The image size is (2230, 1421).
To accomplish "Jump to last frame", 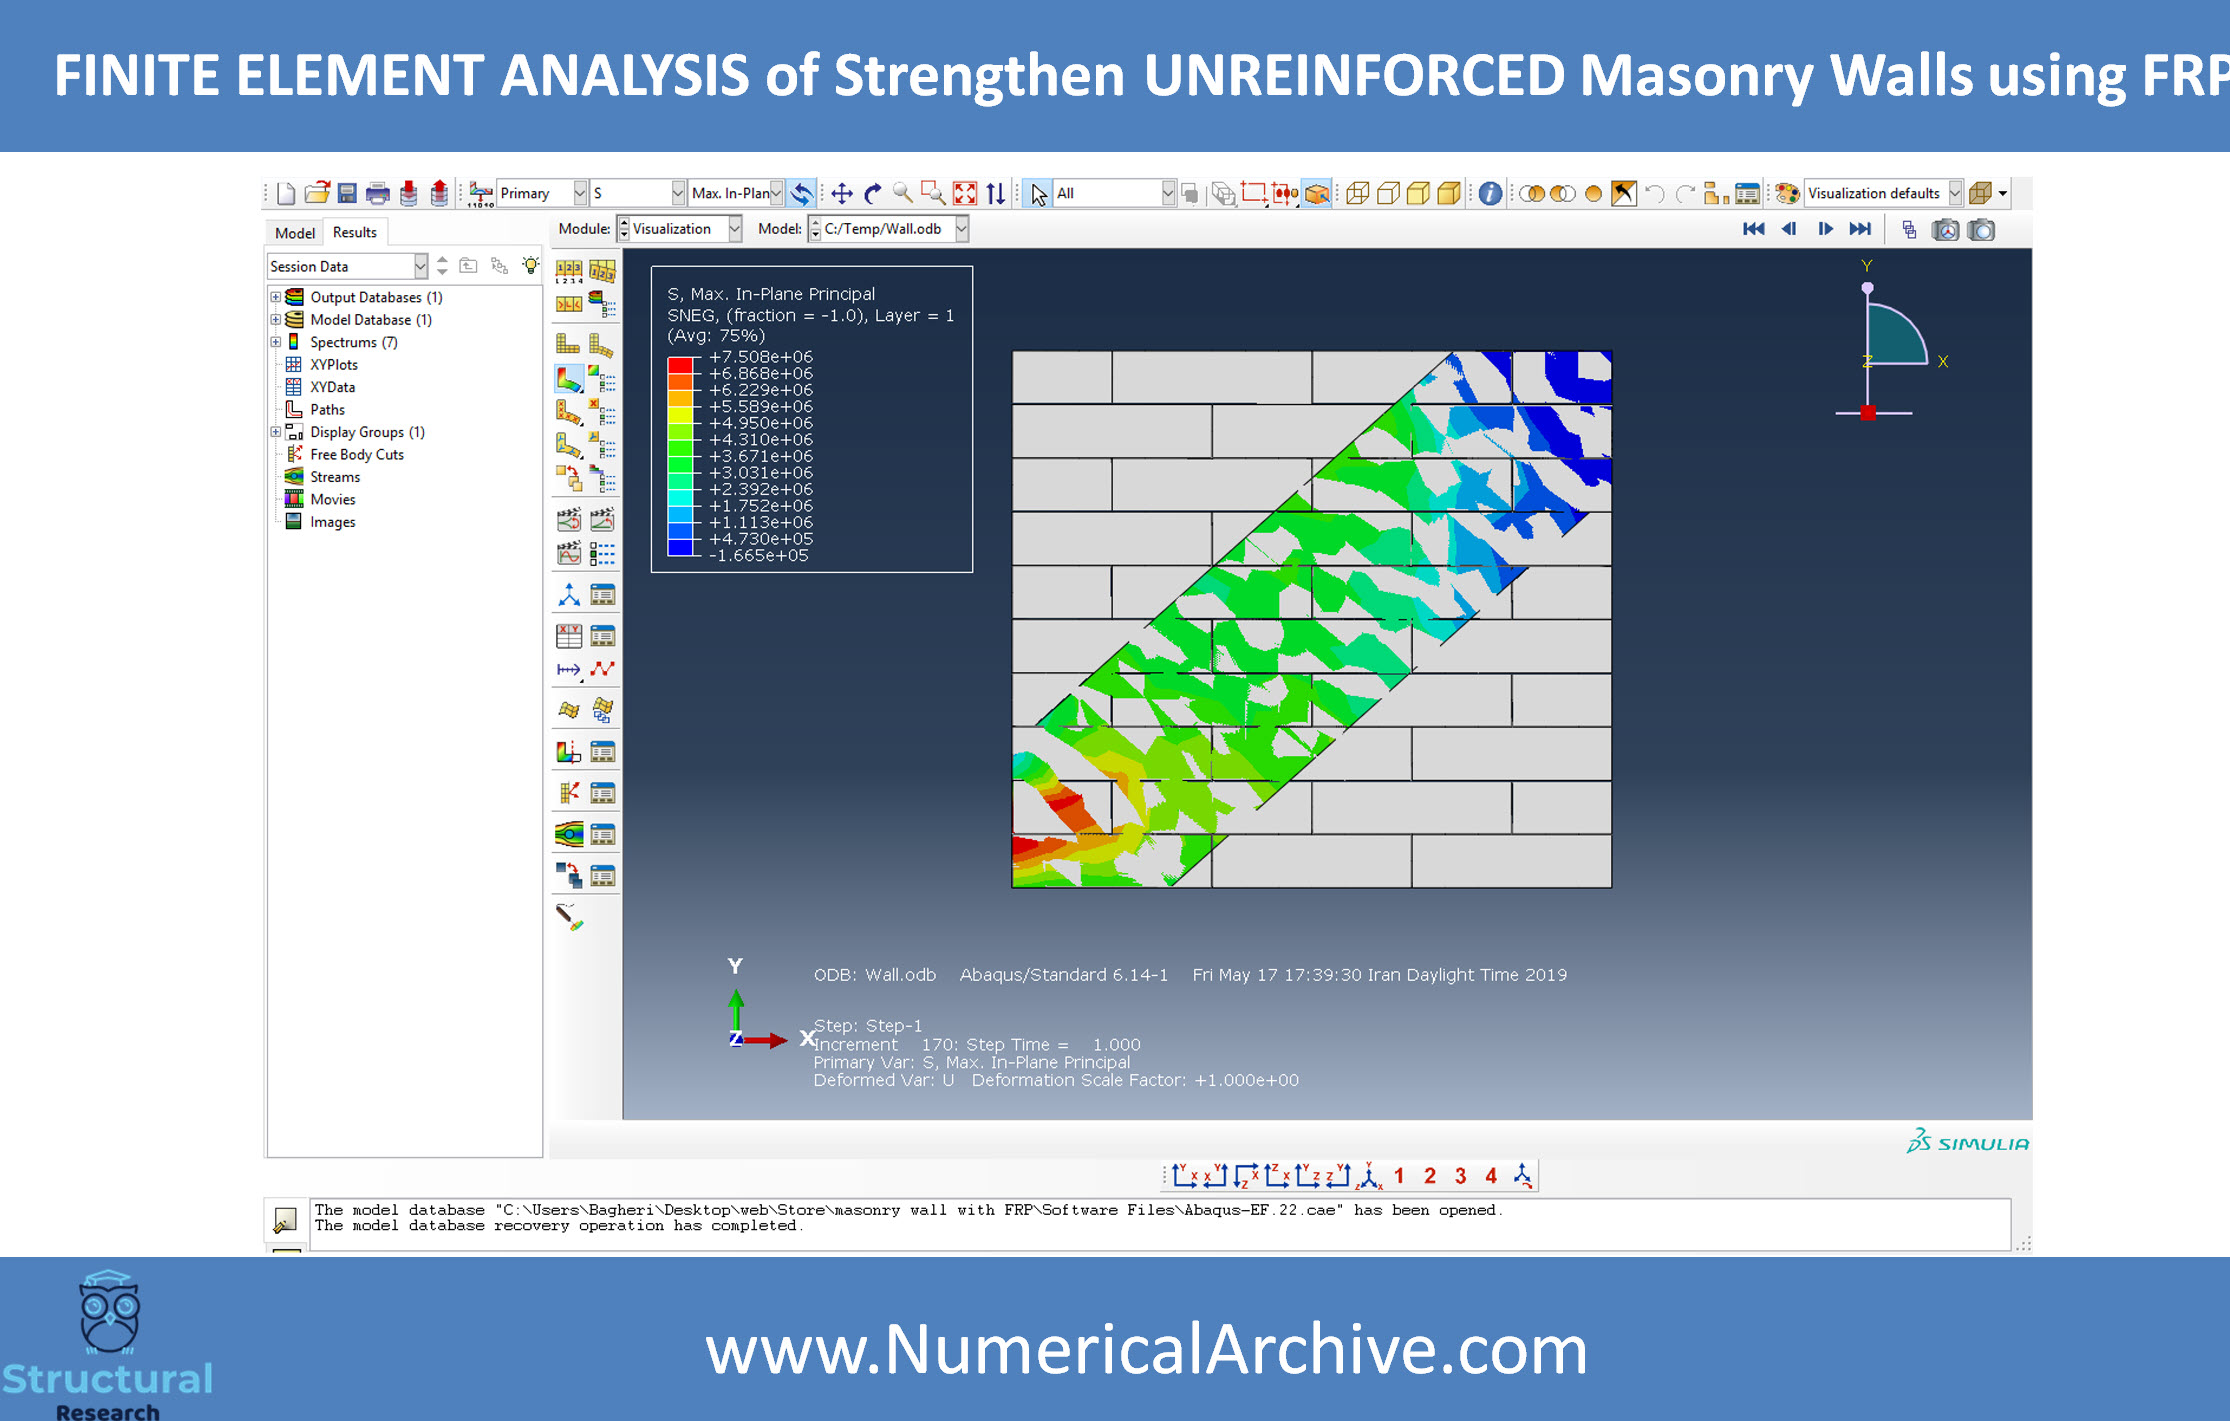I will point(1860,229).
